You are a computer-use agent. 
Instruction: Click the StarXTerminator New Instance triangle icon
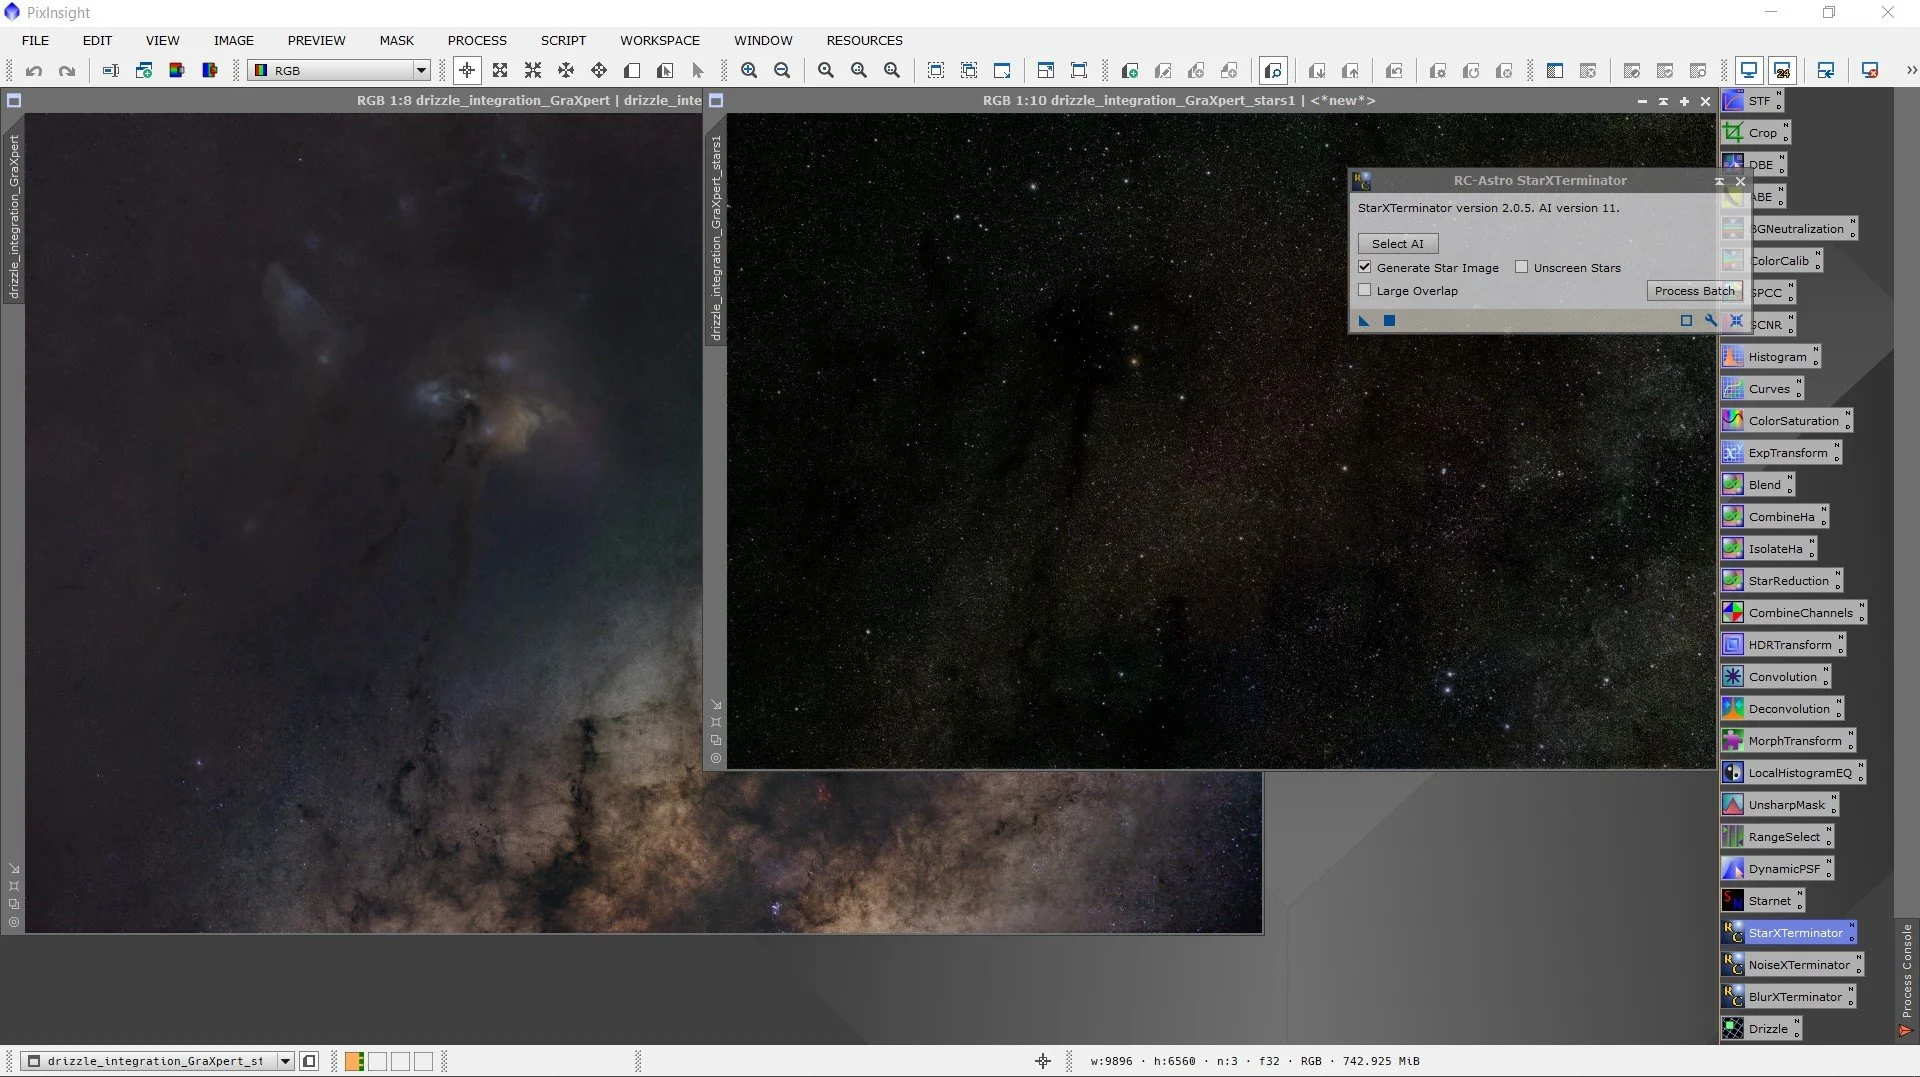point(1364,321)
